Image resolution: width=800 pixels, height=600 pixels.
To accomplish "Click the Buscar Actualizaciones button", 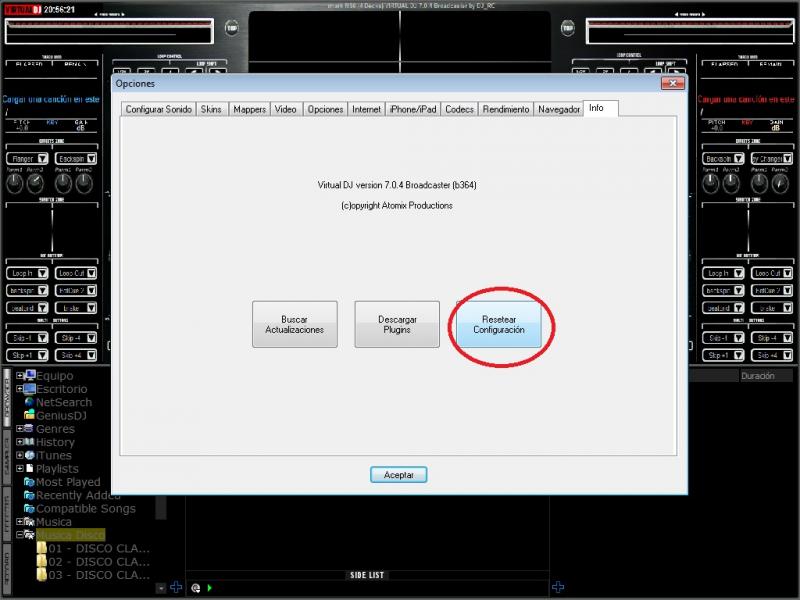I will (x=294, y=324).
